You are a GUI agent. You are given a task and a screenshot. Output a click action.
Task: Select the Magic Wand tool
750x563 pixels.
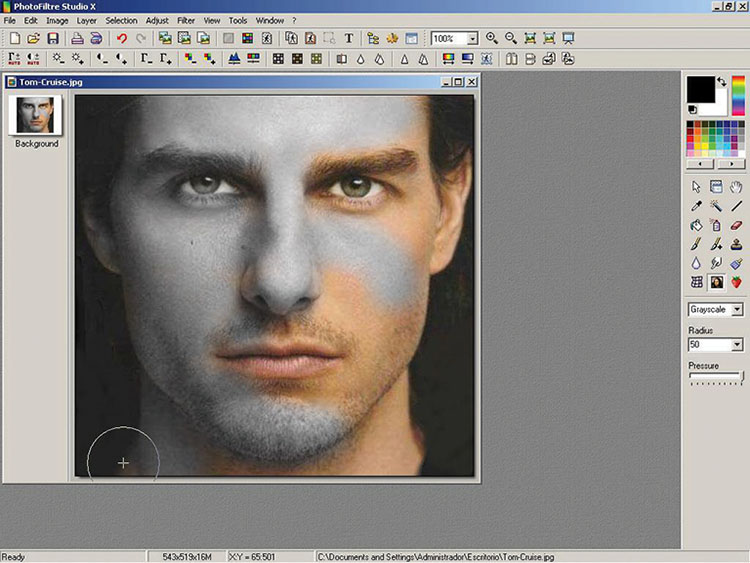[x=716, y=206]
